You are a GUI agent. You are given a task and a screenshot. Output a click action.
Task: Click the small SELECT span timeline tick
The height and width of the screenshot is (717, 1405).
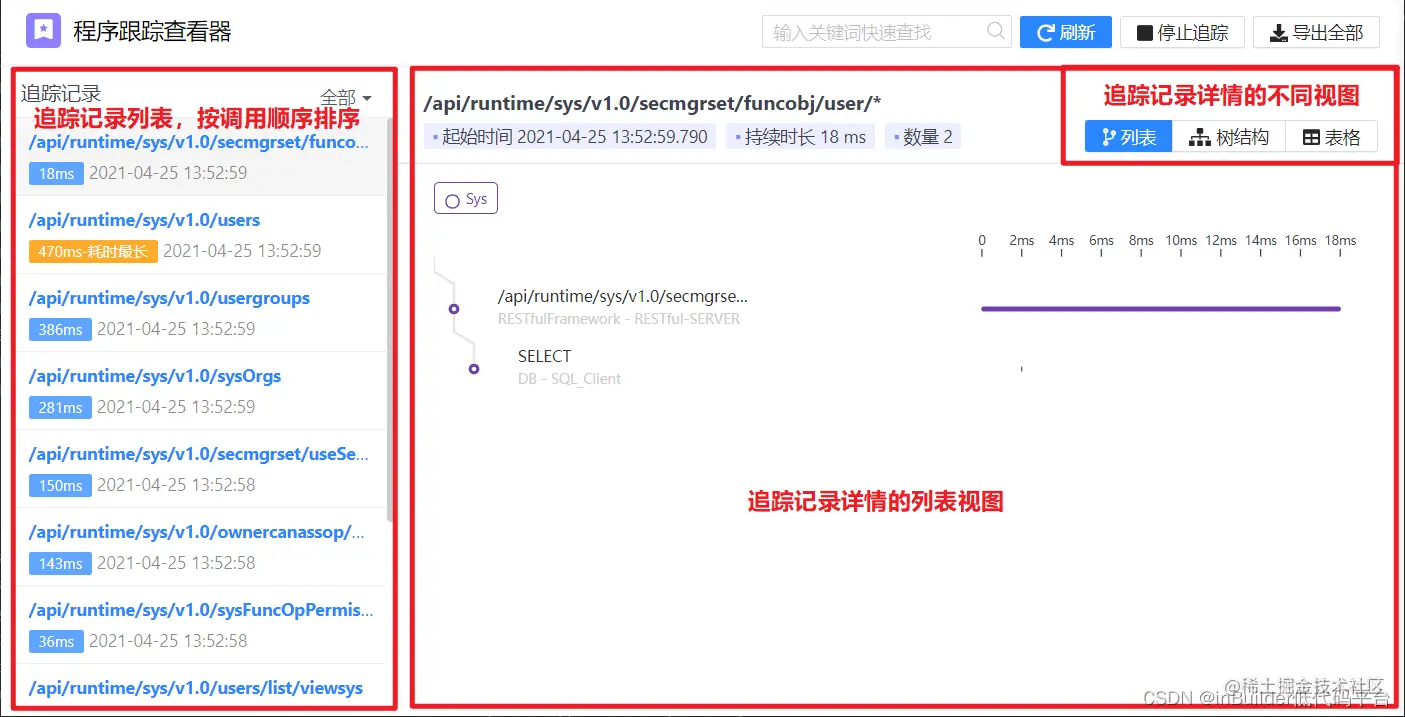point(1021,369)
